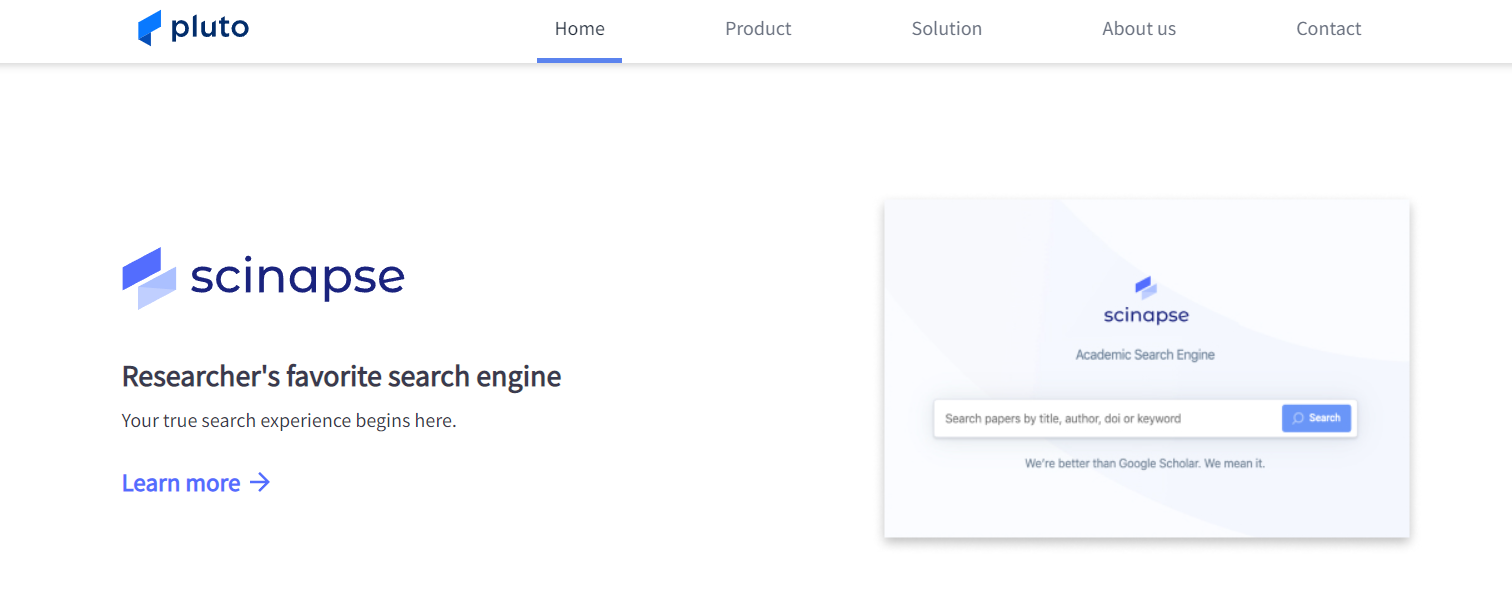
Task: Click the arrow next to Learn more
Action: 260,483
